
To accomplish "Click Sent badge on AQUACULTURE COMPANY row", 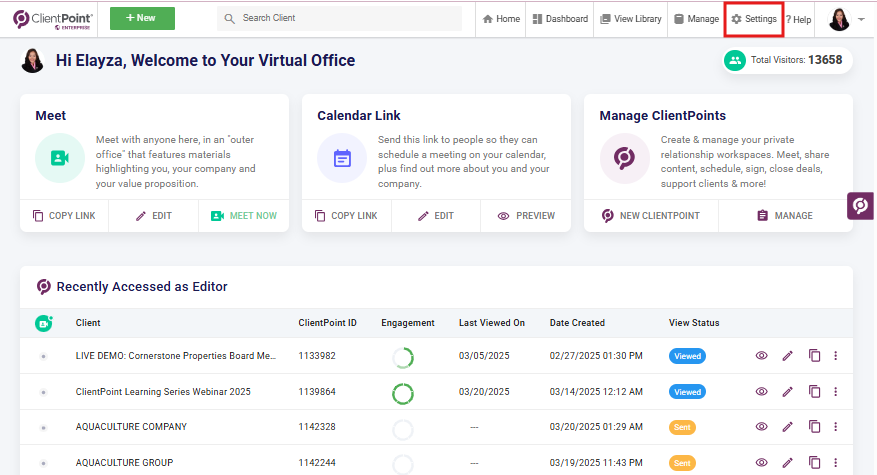I will pyautogui.click(x=682, y=427).
